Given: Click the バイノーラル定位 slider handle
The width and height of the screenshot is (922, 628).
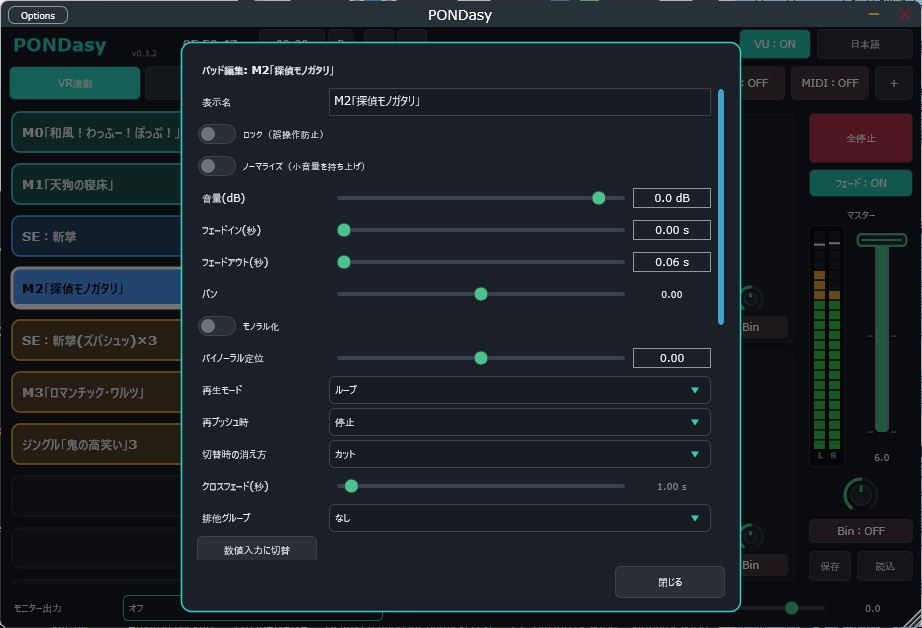Looking at the screenshot, I should point(480,358).
